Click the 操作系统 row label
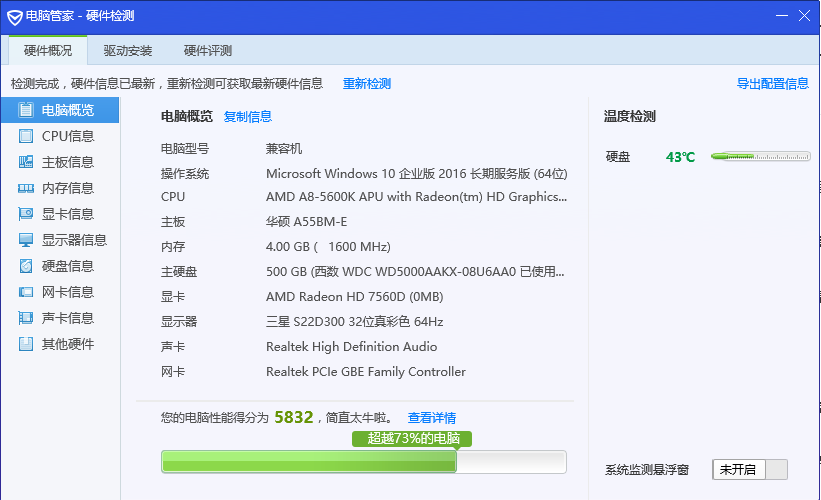Screen dimensions: 821x500 pos(185,174)
